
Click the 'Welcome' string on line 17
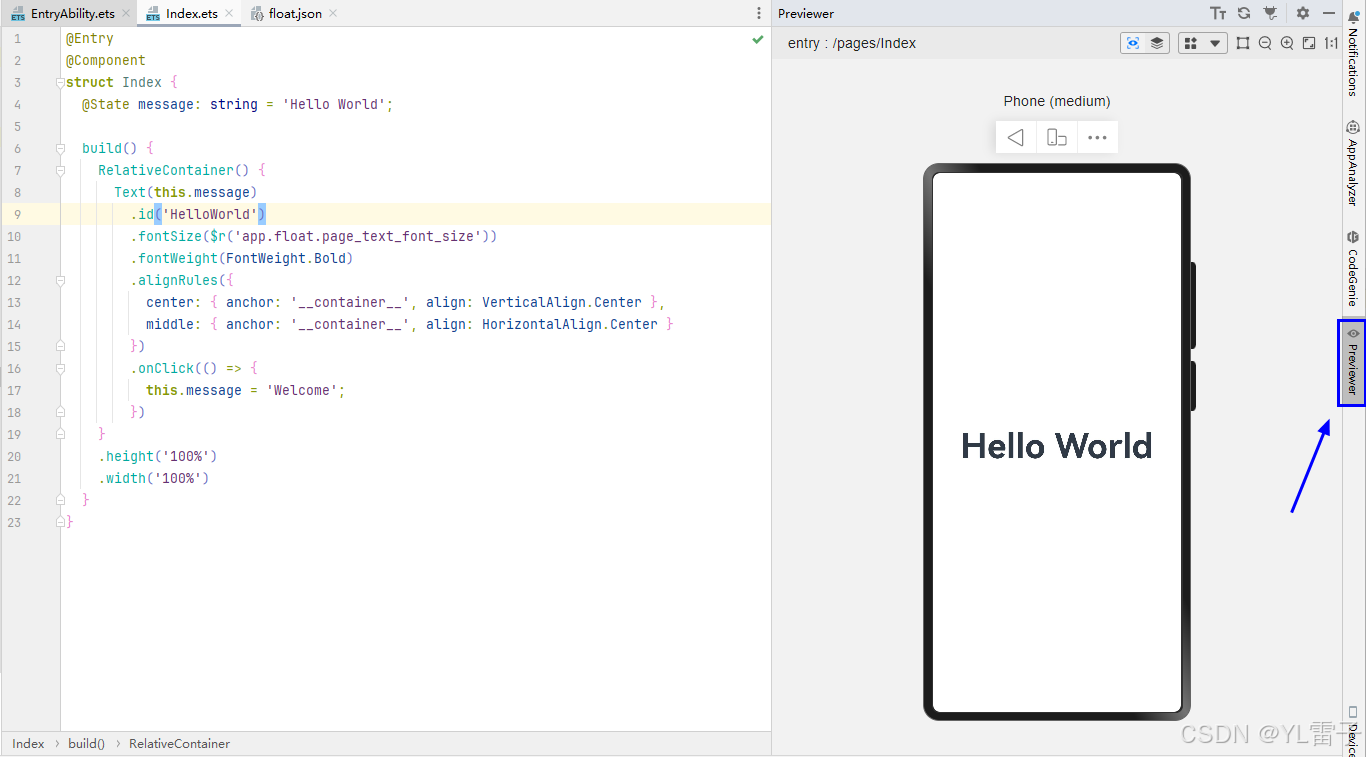(x=302, y=390)
